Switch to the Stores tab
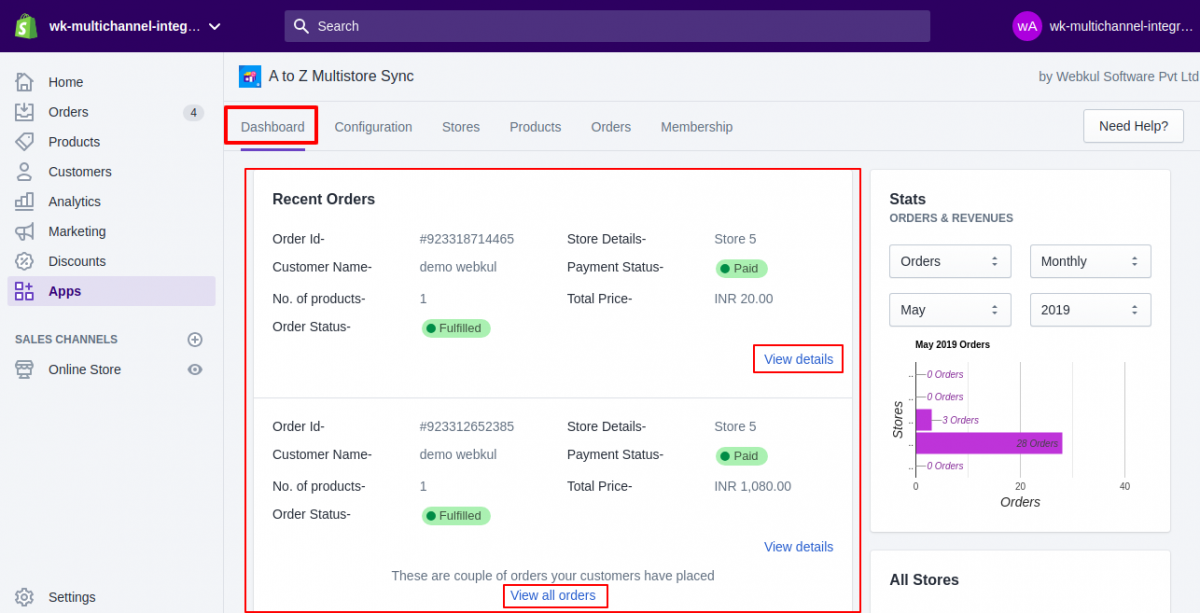The width and height of the screenshot is (1200, 613). 461,127
